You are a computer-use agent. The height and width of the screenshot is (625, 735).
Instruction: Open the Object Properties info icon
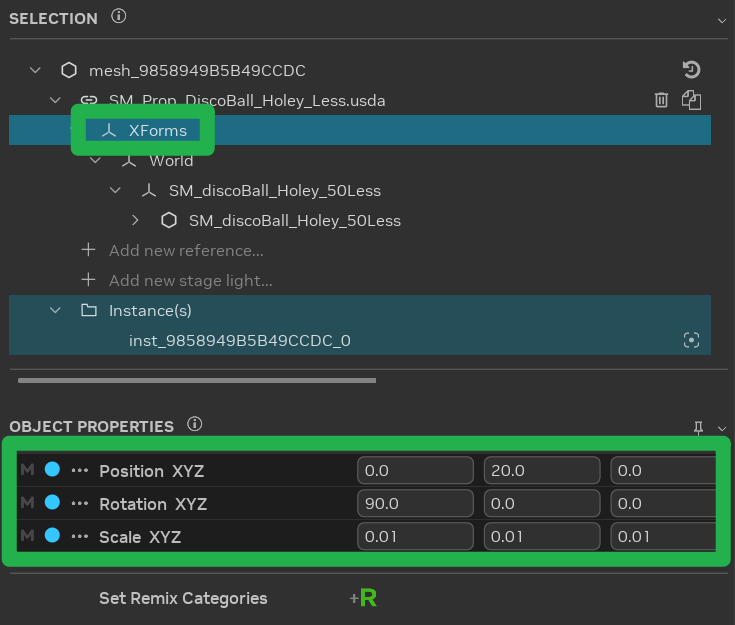click(195, 425)
